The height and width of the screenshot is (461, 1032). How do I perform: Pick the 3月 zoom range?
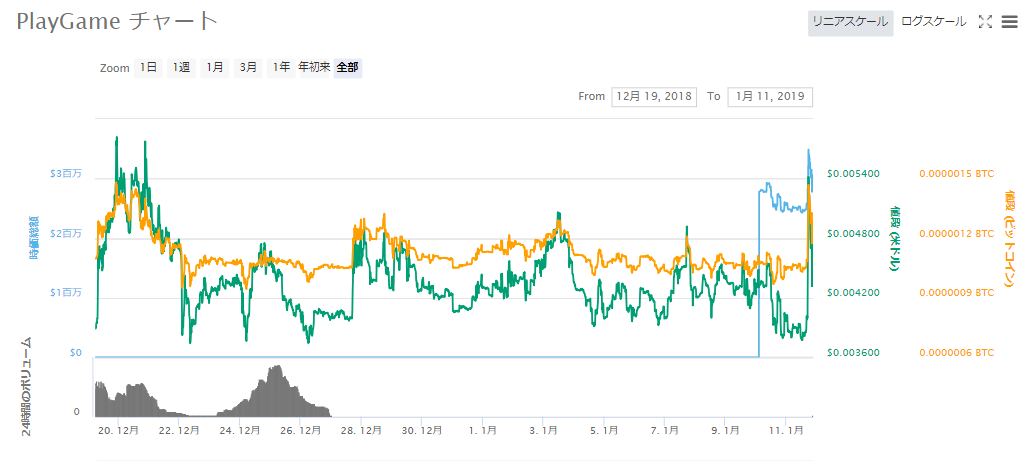point(247,68)
